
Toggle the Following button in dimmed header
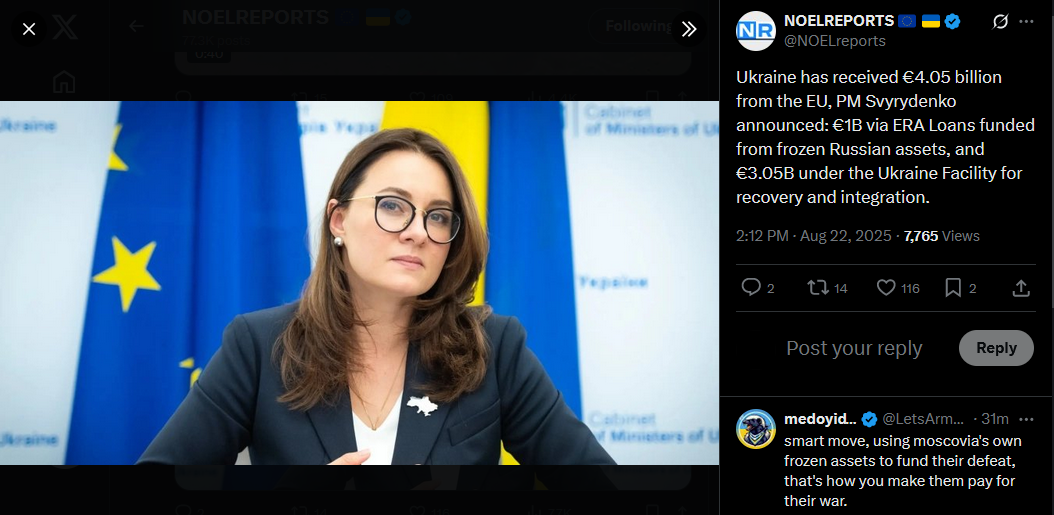(639, 26)
